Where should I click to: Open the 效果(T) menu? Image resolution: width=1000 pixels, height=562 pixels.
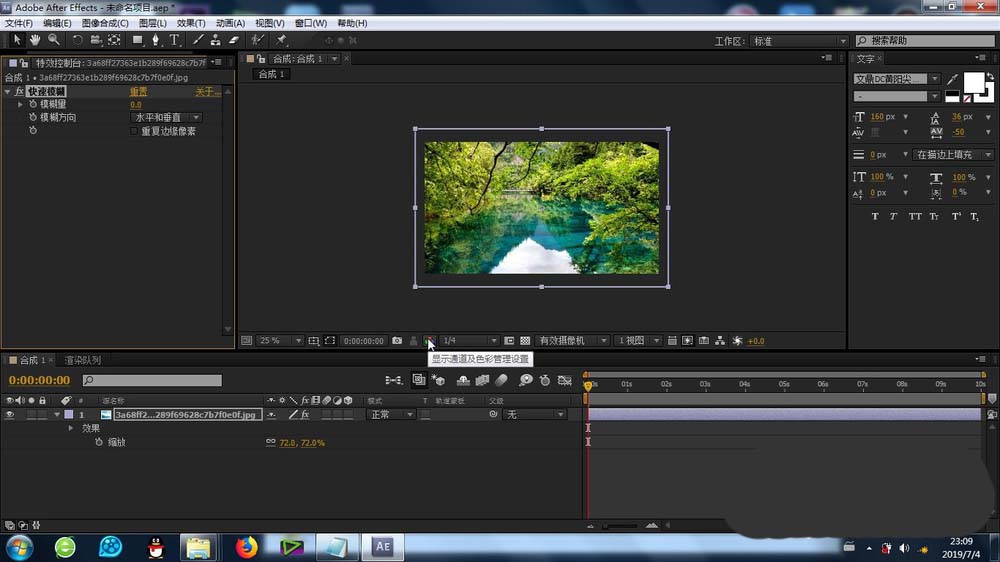pos(191,23)
